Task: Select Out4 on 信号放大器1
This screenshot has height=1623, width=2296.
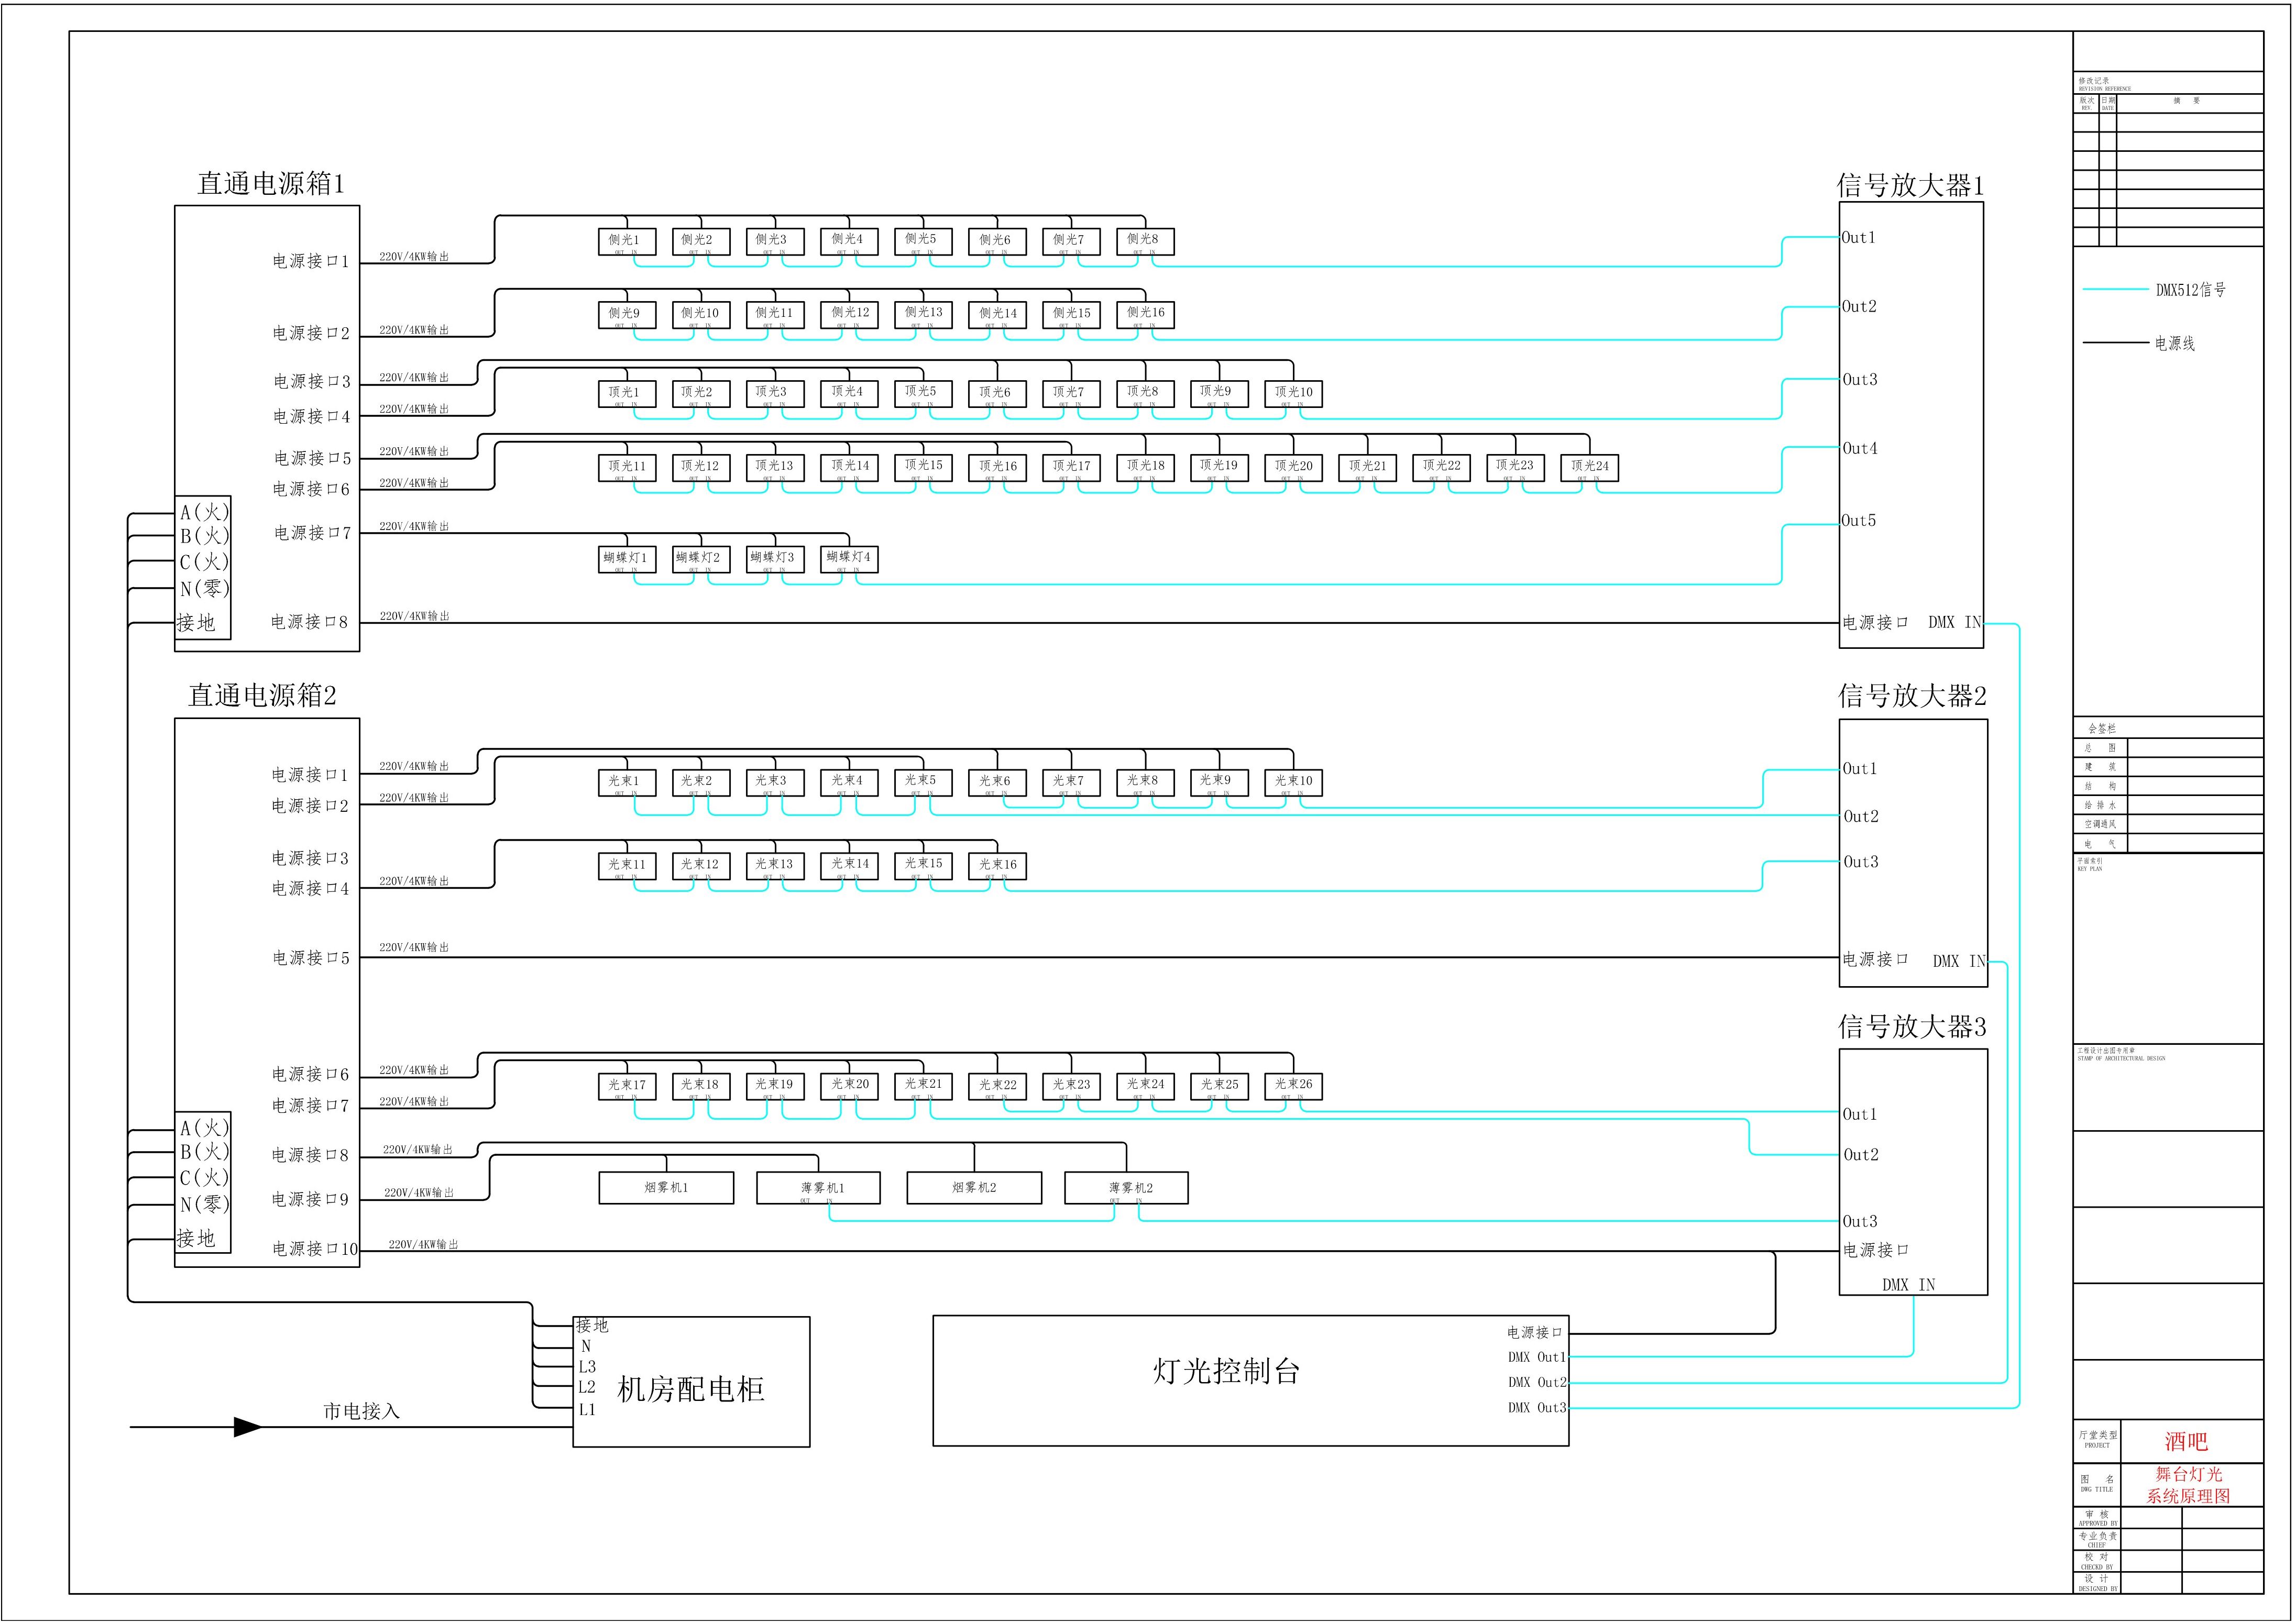Action: (1860, 449)
